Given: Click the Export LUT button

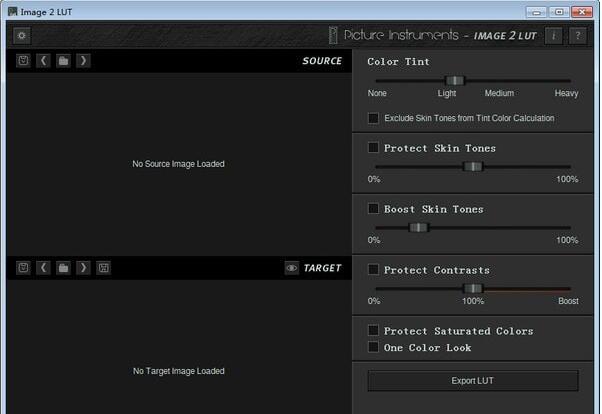Looking at the screenshot, I should [x=473, y=381].
